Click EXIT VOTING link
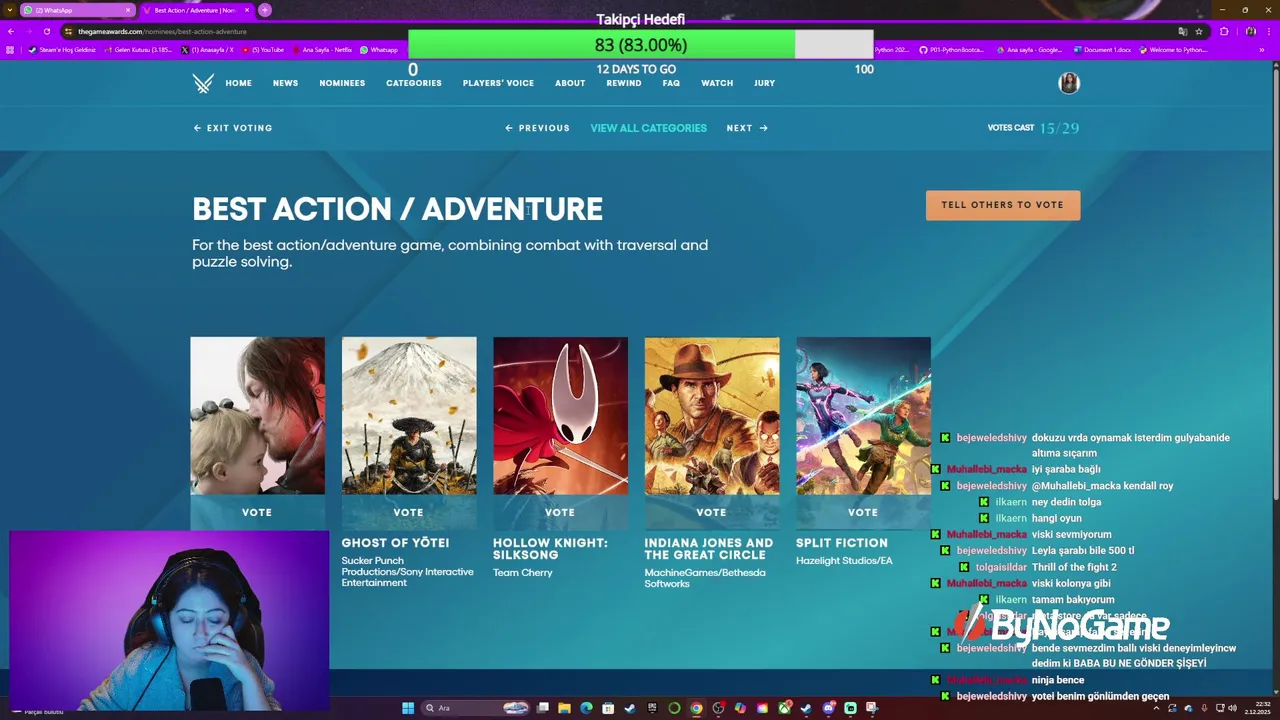 pos(233,128)
